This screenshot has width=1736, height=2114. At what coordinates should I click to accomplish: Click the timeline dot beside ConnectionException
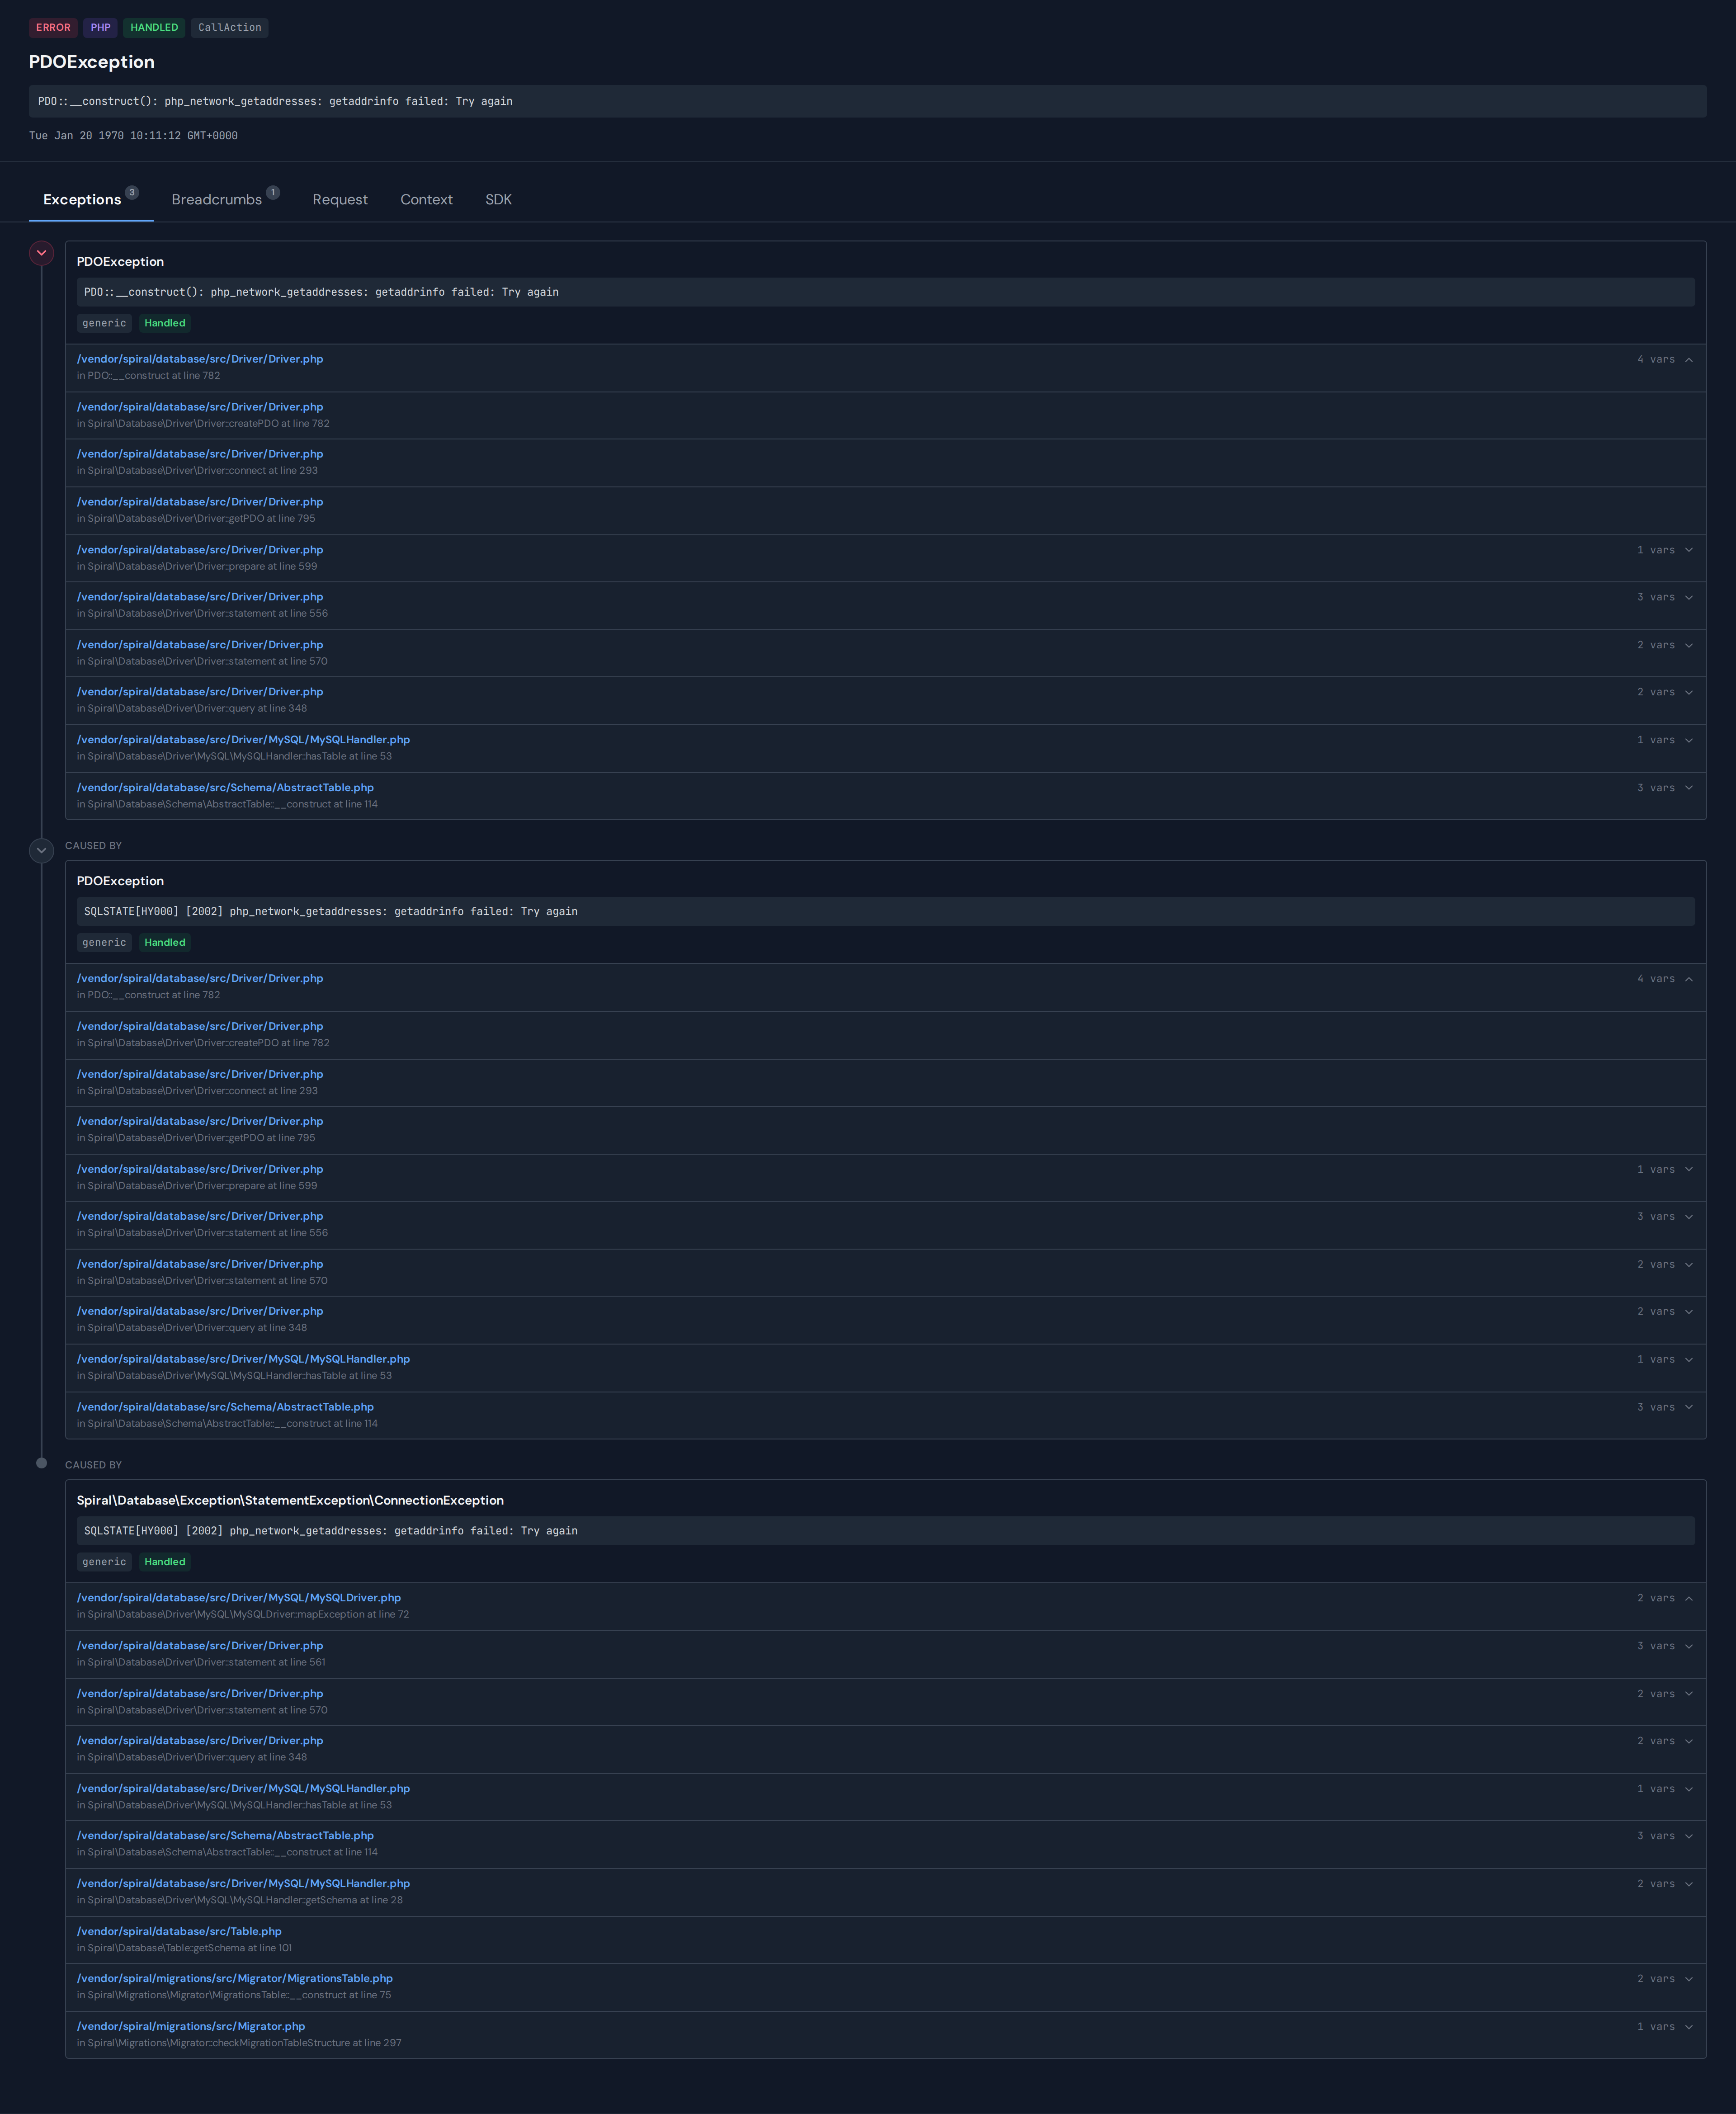[41, 1463]
